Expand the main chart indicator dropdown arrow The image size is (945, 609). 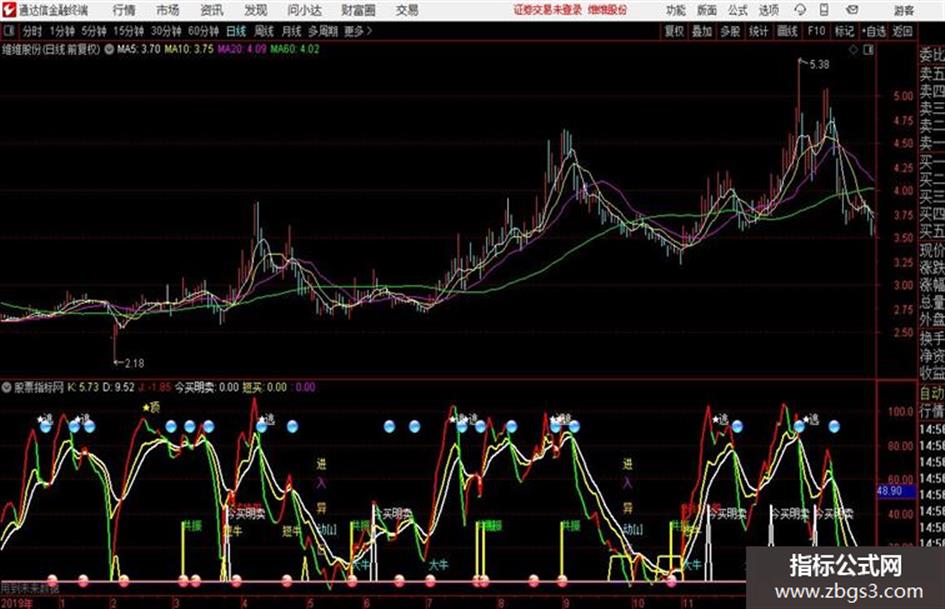[x=109, y=49]
